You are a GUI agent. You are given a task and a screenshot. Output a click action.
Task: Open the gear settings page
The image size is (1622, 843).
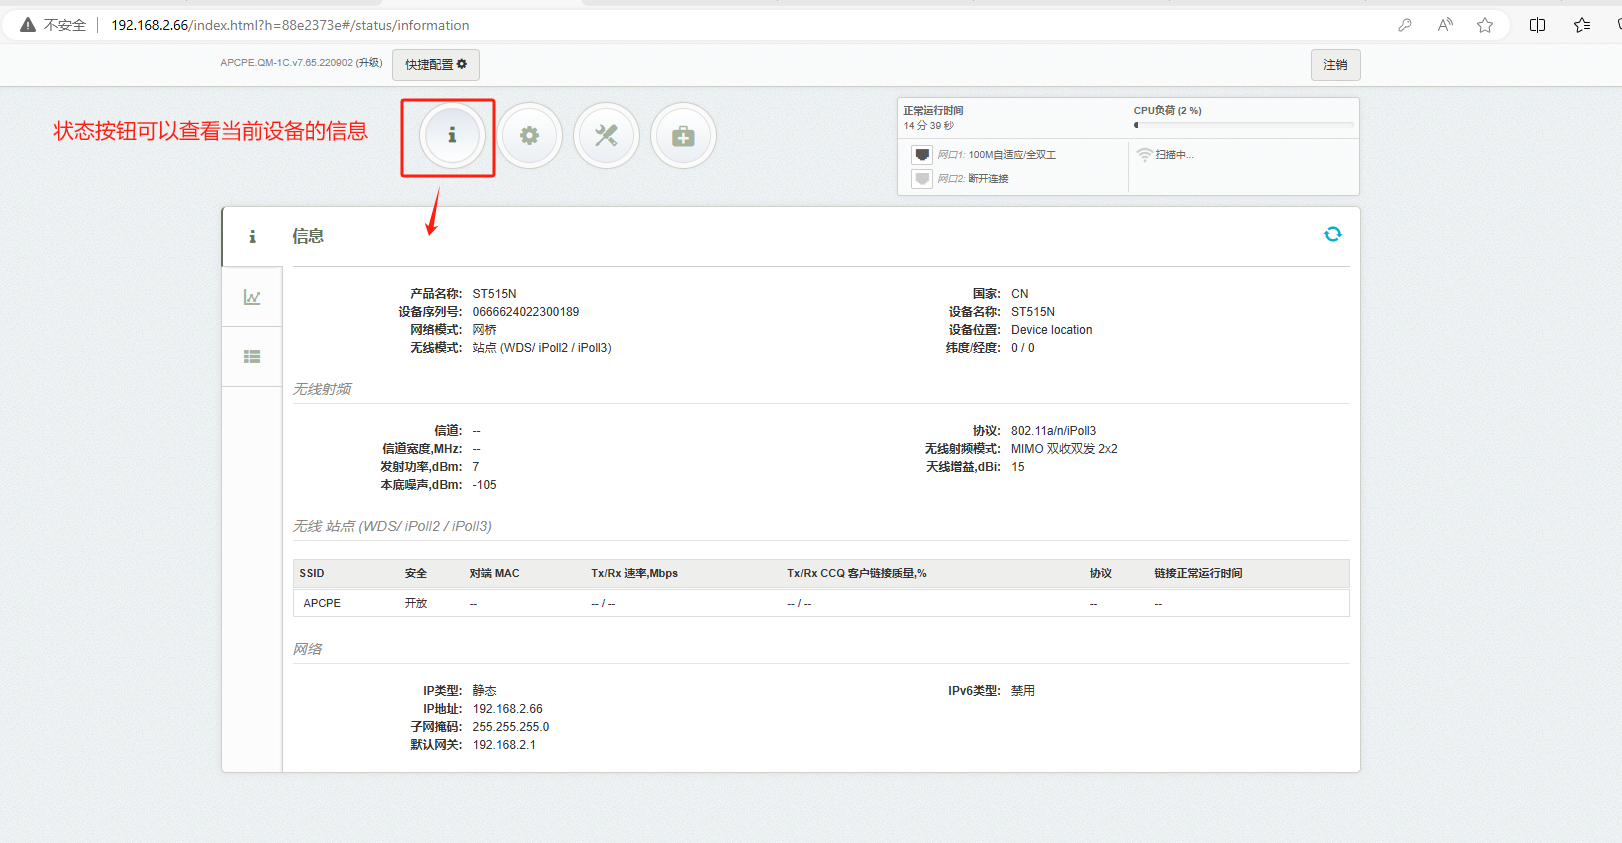[529, 136]
